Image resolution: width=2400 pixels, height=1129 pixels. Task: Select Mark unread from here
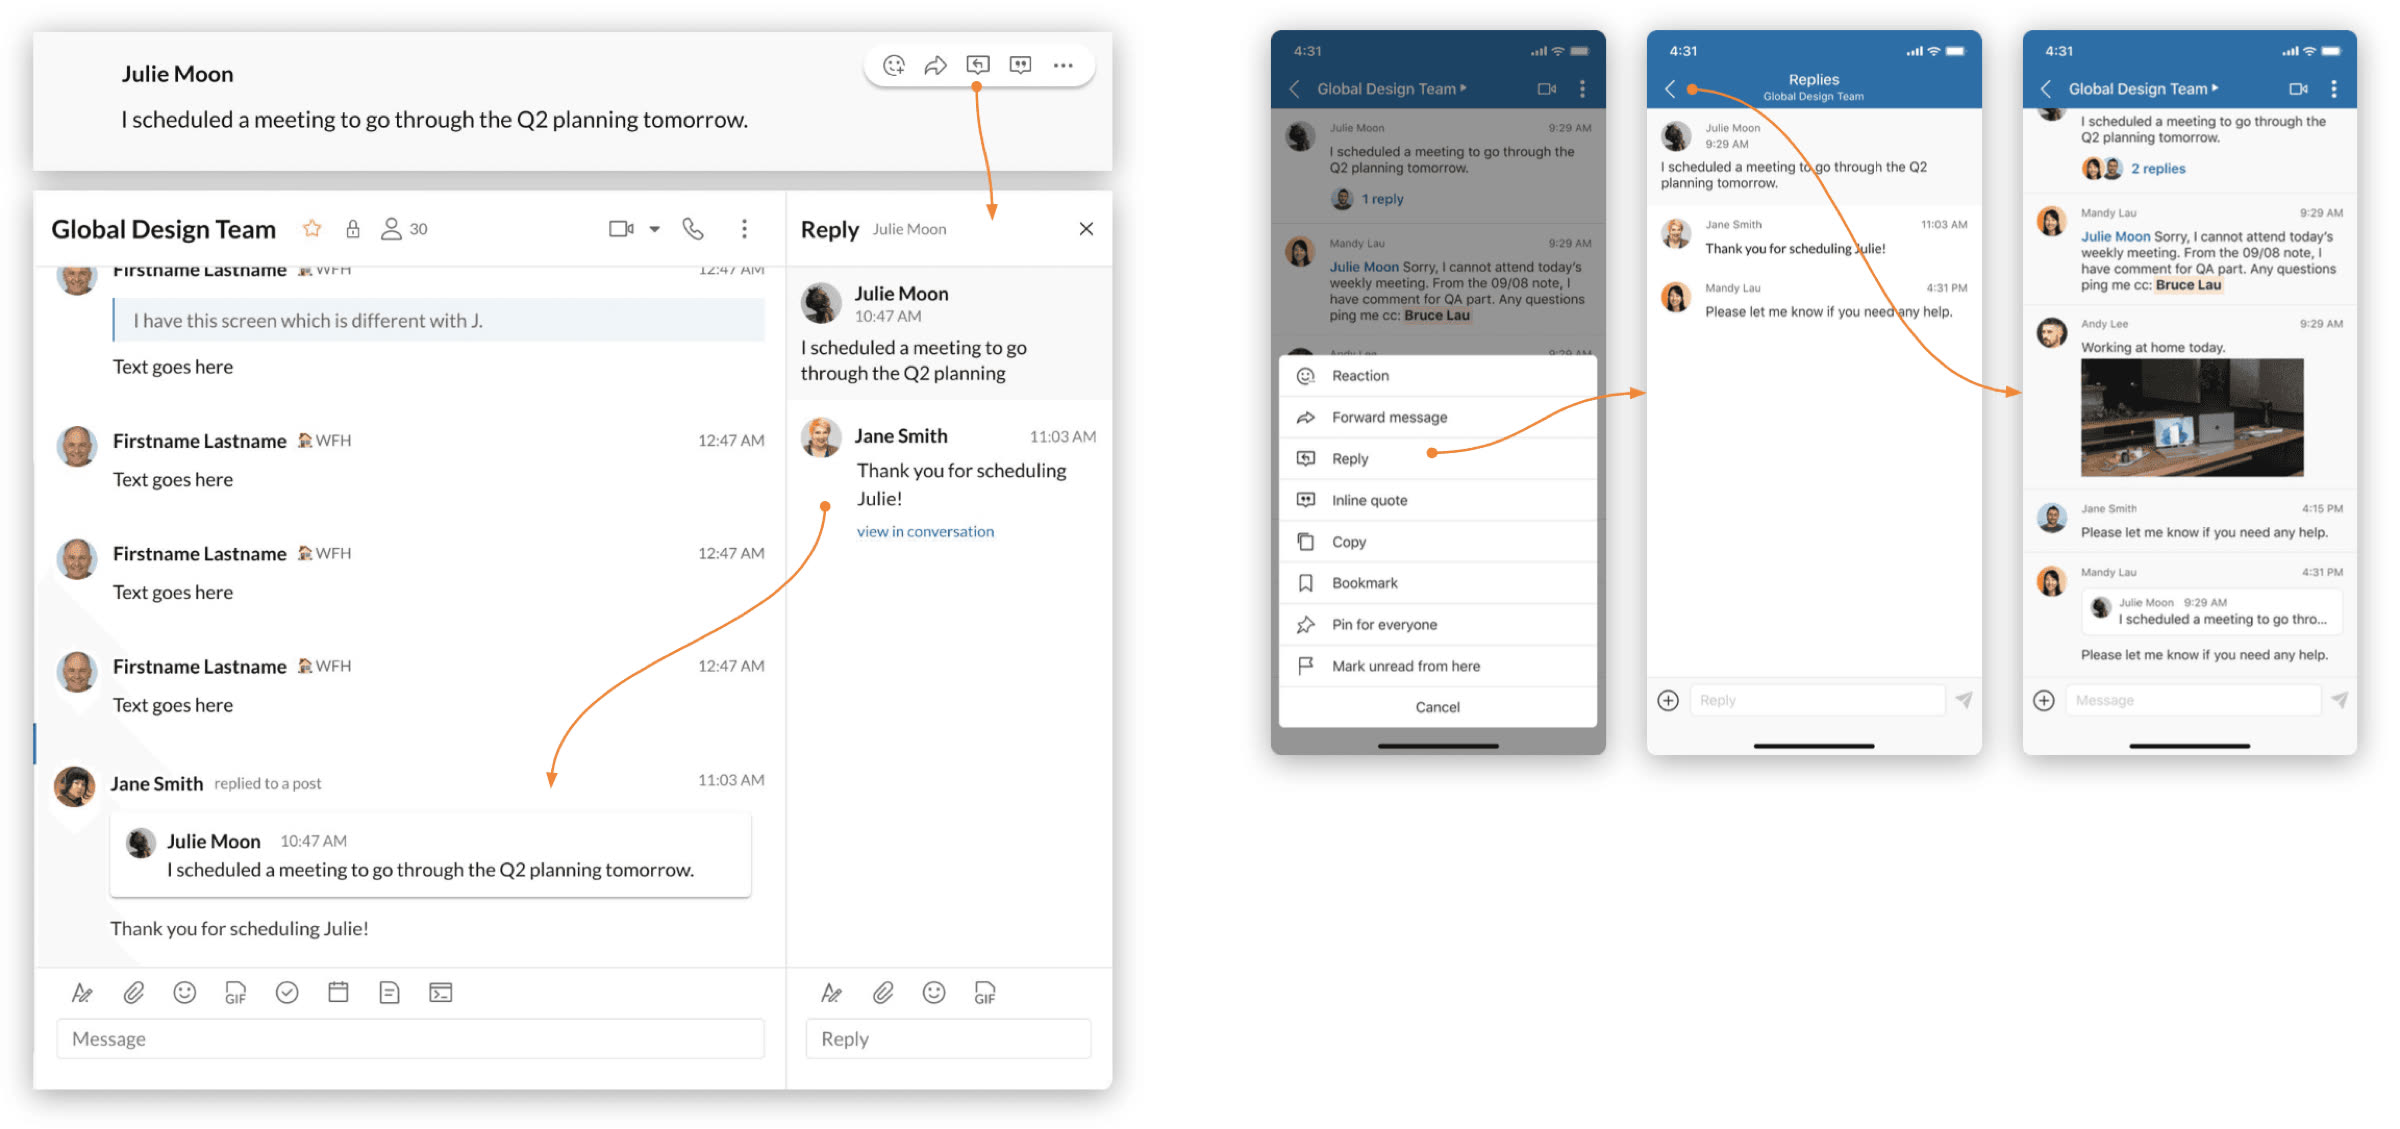1438,666
